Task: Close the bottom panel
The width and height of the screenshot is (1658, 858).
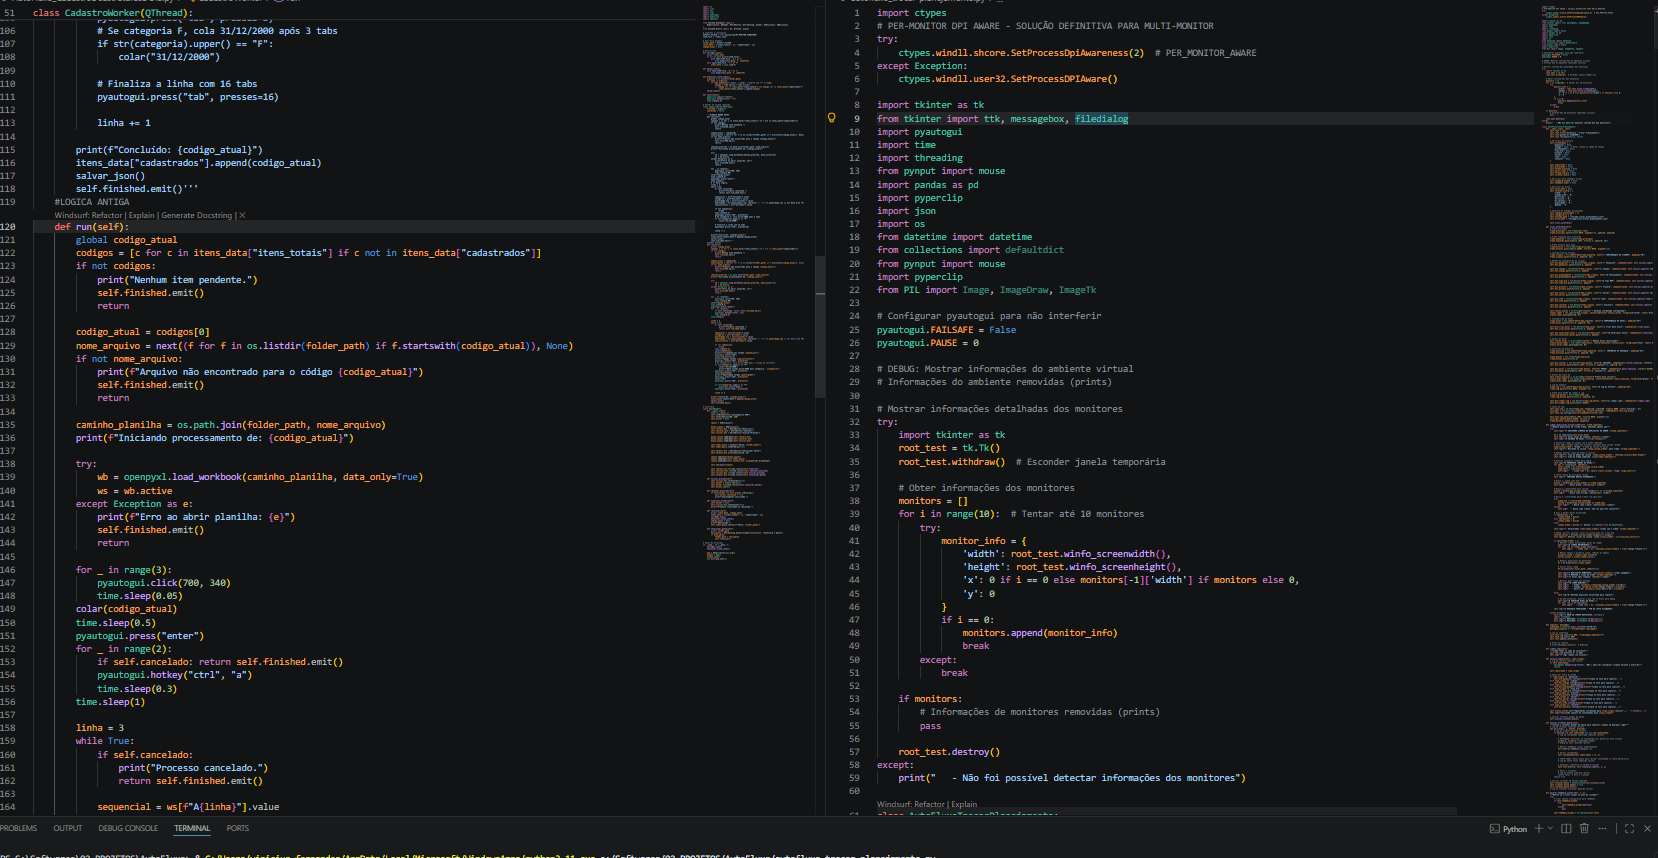Action: coord(1647,829)
